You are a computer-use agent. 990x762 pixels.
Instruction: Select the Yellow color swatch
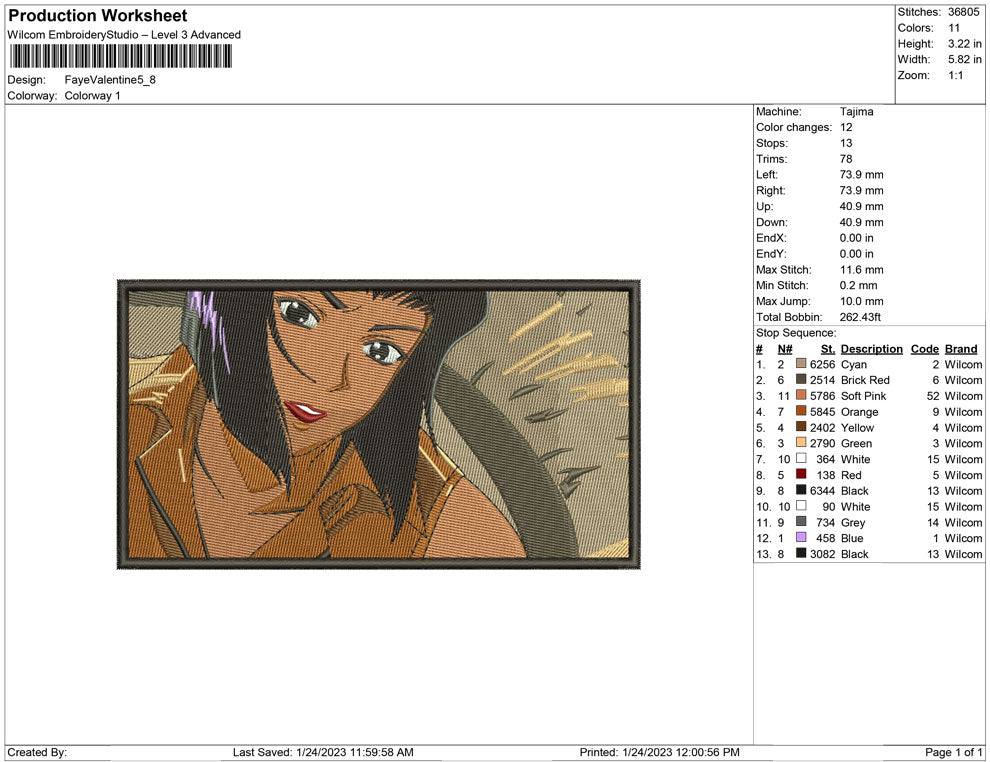coord(801,427)
